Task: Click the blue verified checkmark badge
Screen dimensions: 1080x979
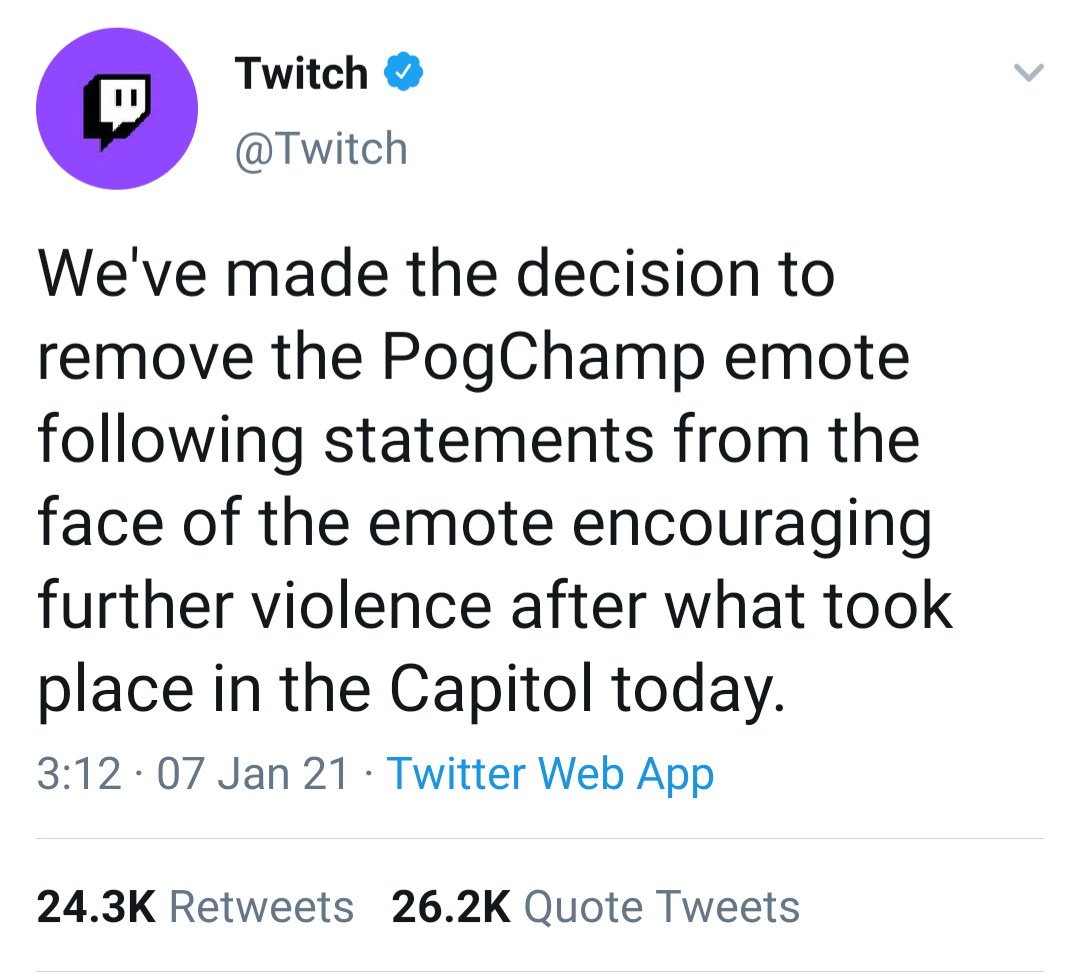Action: (405, 74)
